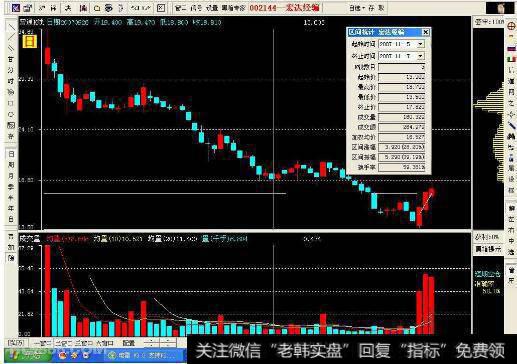Click the bracketed tab at the bottom-left

tap(16, 343)
